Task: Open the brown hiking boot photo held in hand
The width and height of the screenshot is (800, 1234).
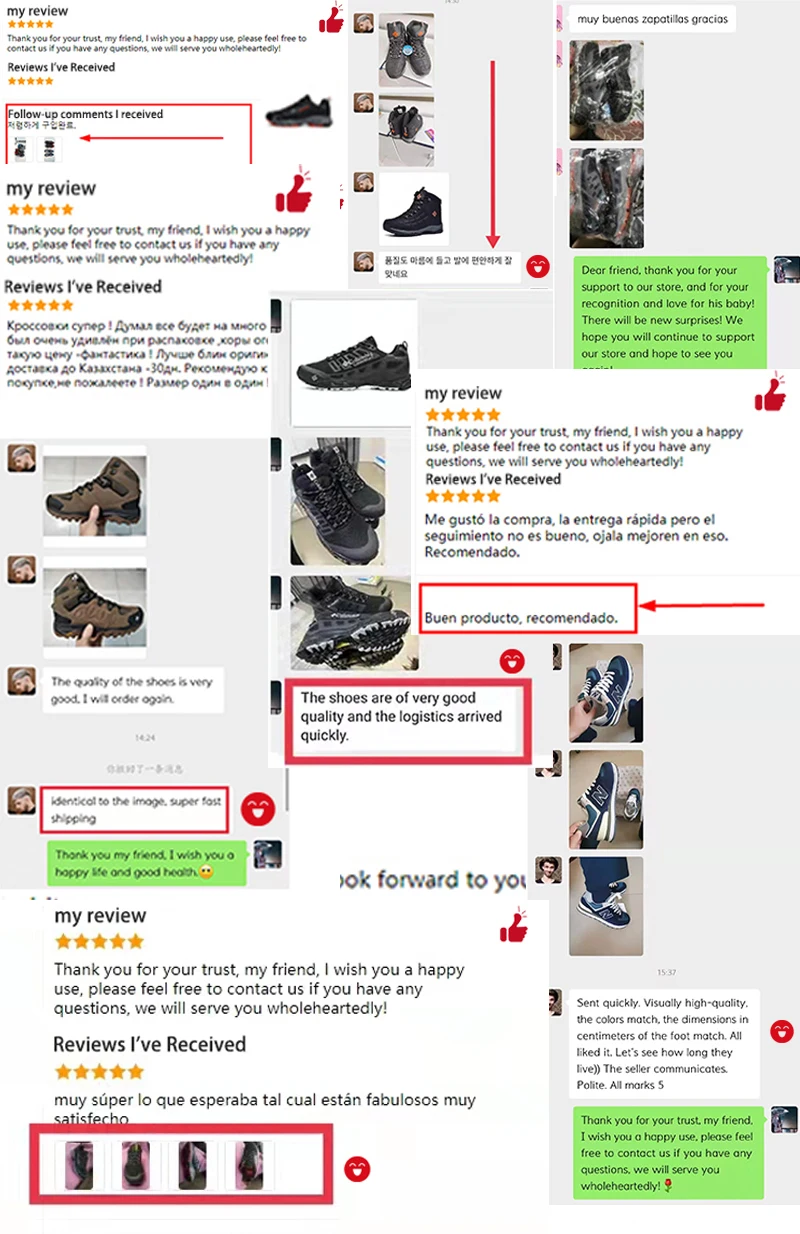Action: [x=95, y=495]
